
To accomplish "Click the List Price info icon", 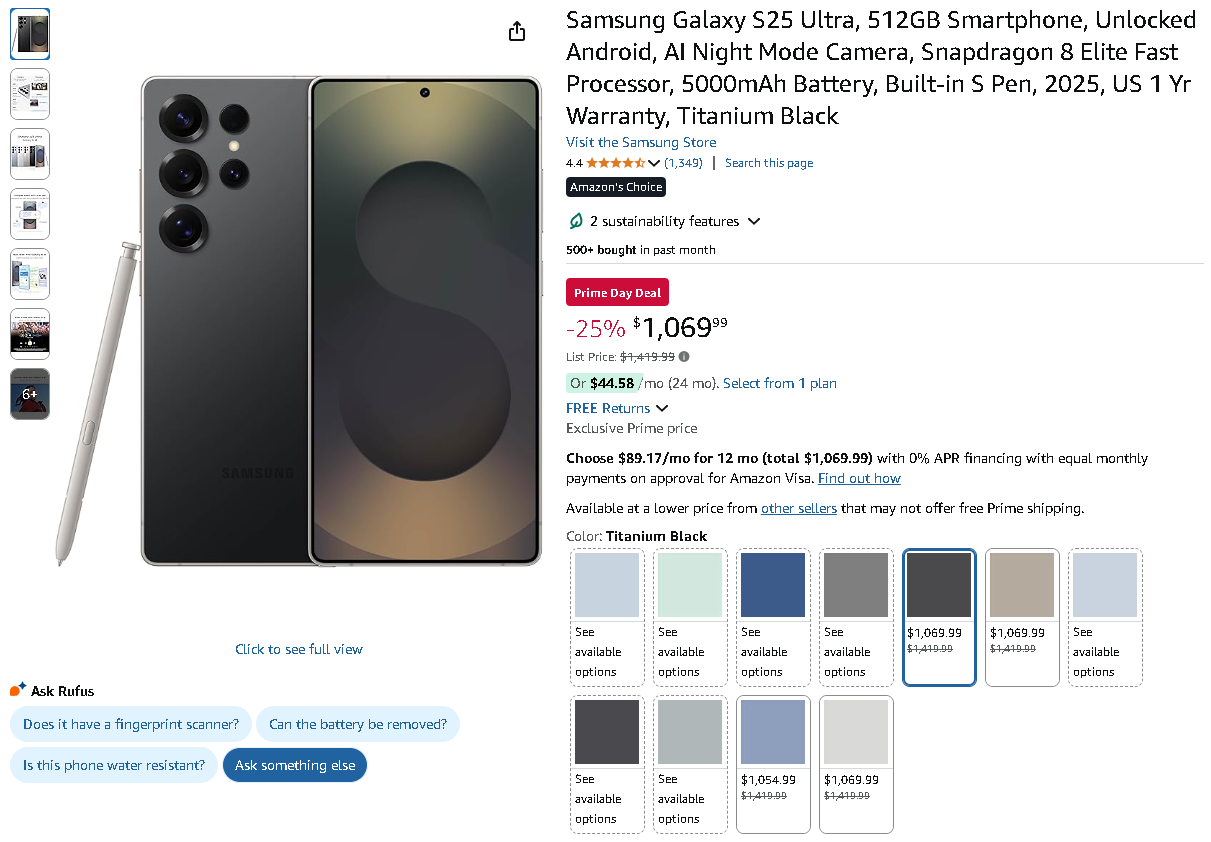I will pyautogui.click(x=684, y=356).
